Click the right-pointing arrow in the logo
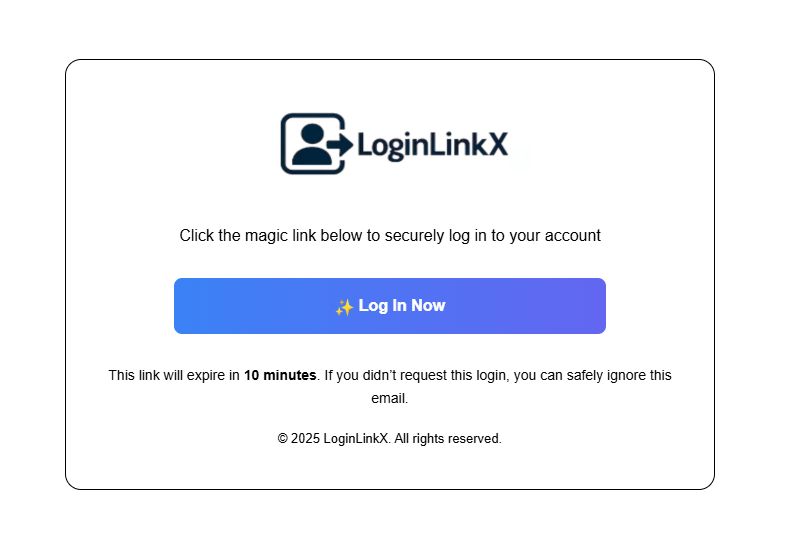 click(x=341, y=144)
